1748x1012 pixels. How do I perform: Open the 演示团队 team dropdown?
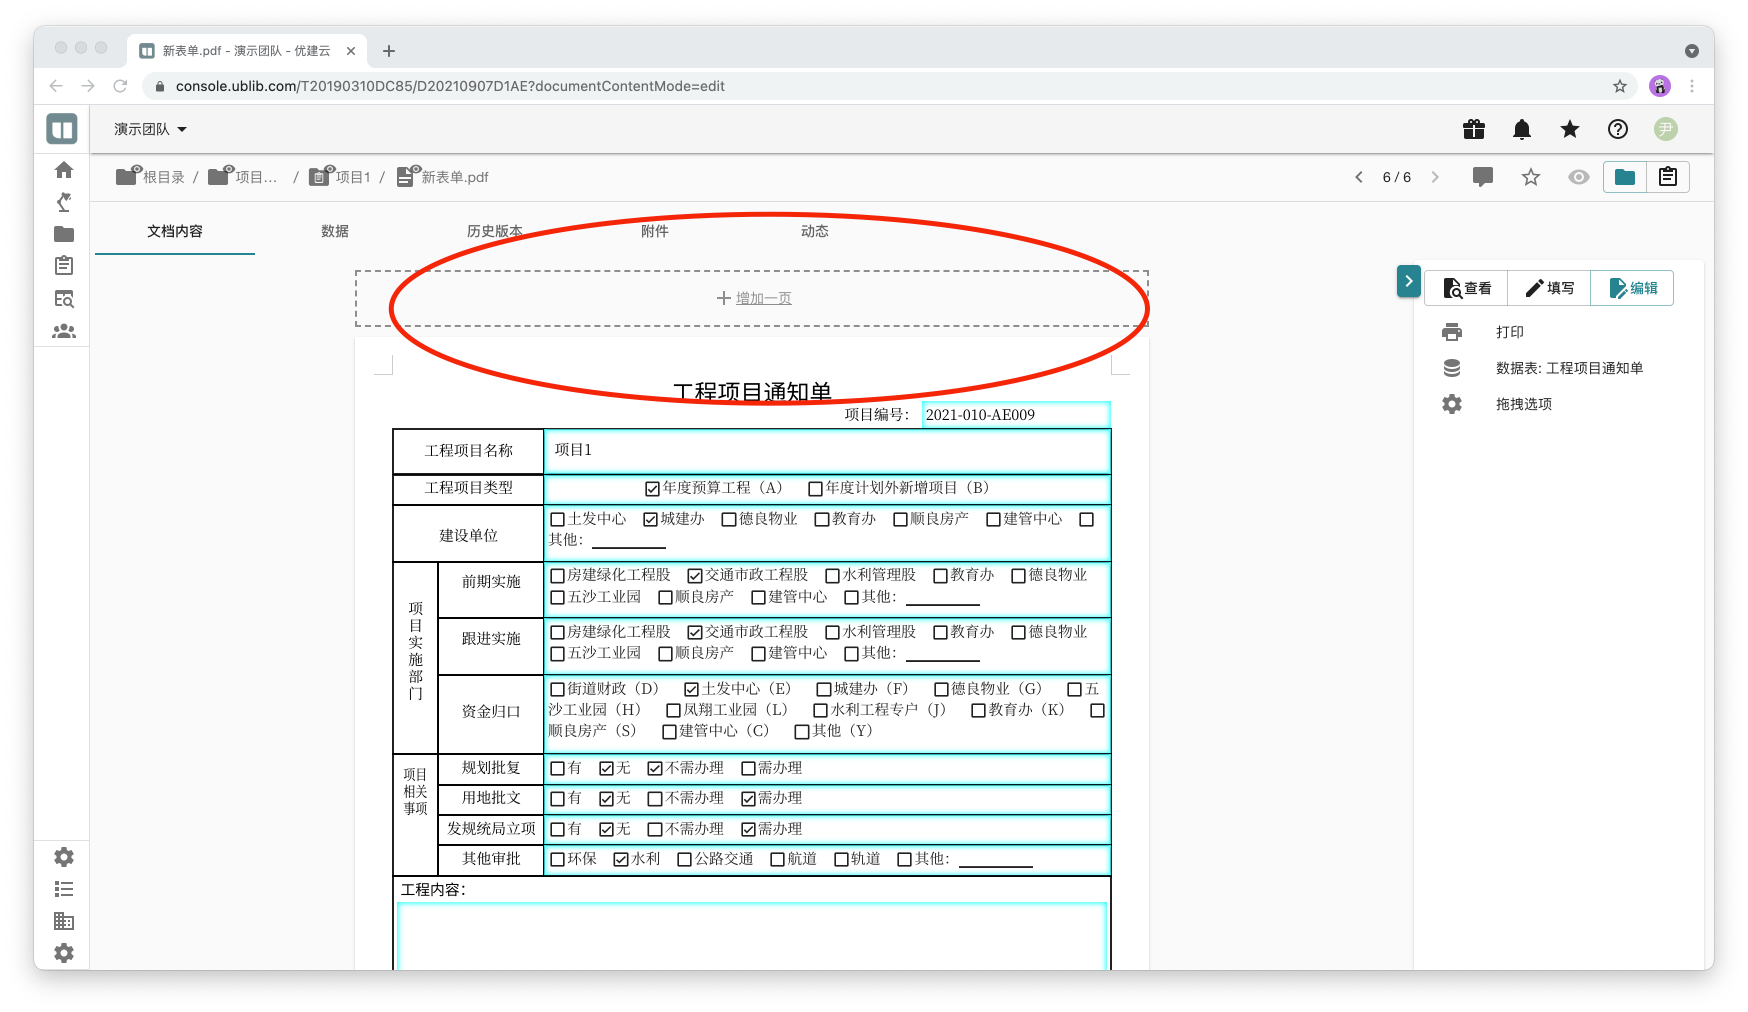(150, 129)
